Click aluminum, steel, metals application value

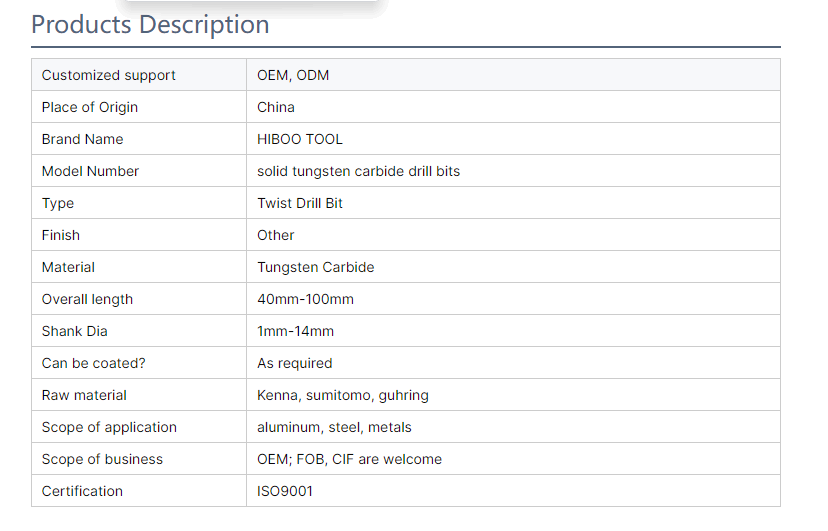(x=334, y=427)
